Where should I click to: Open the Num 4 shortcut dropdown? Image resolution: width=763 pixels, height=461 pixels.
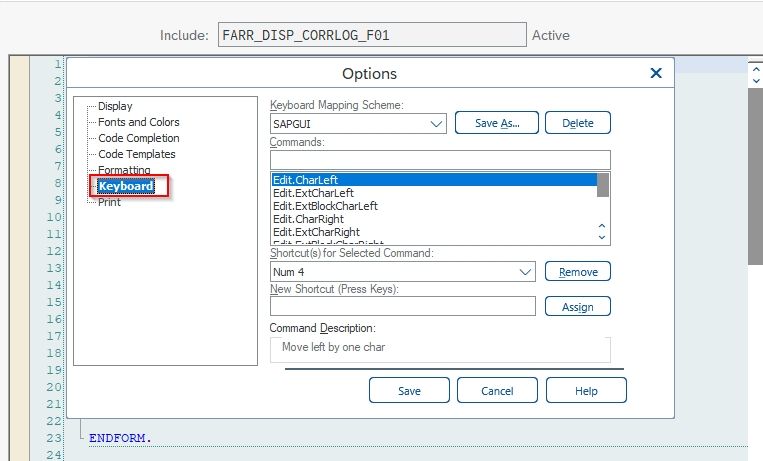click(402, 272)
